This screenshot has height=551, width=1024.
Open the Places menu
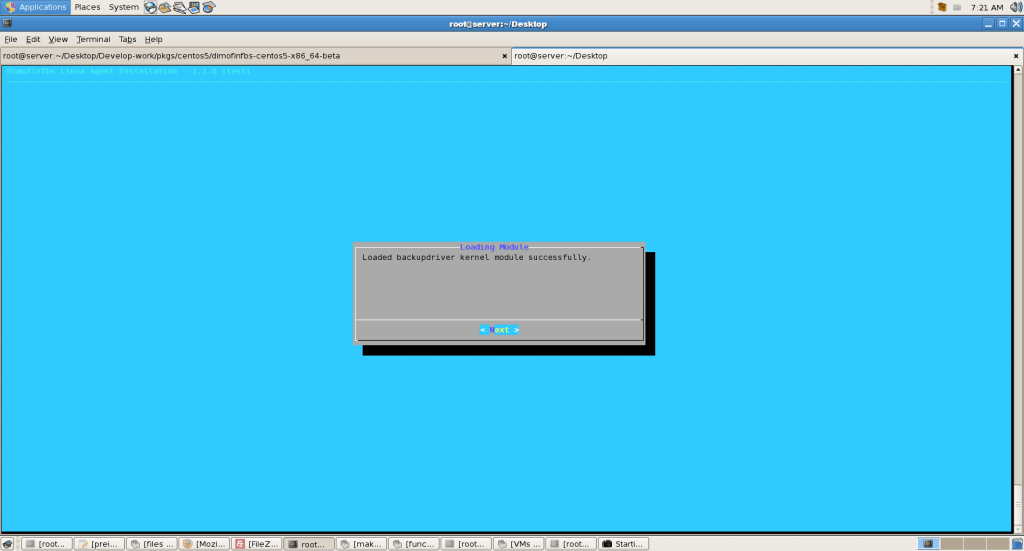(87, 7)
